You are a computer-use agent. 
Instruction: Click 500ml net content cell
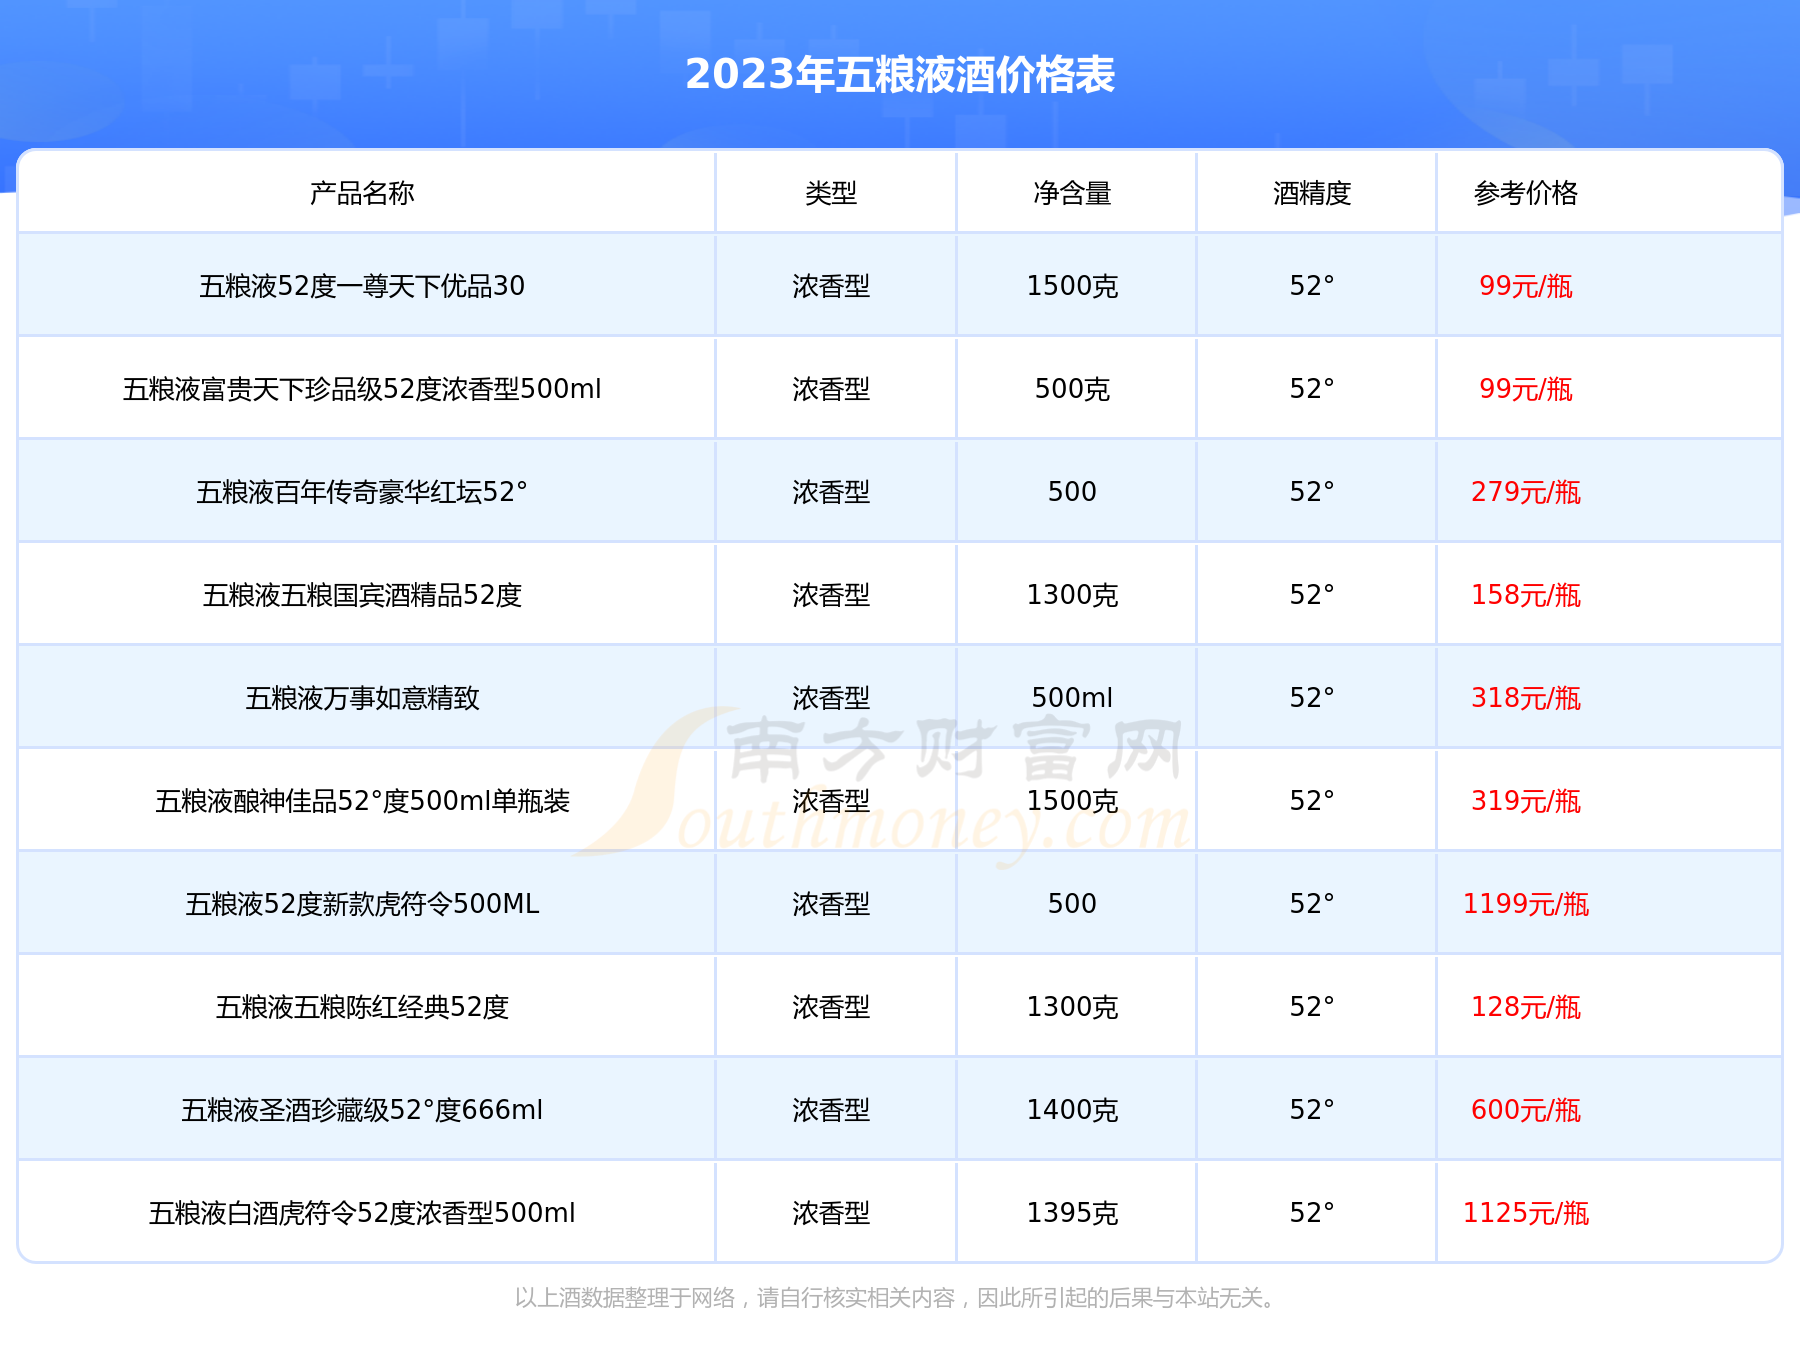tap(1072, 698)
